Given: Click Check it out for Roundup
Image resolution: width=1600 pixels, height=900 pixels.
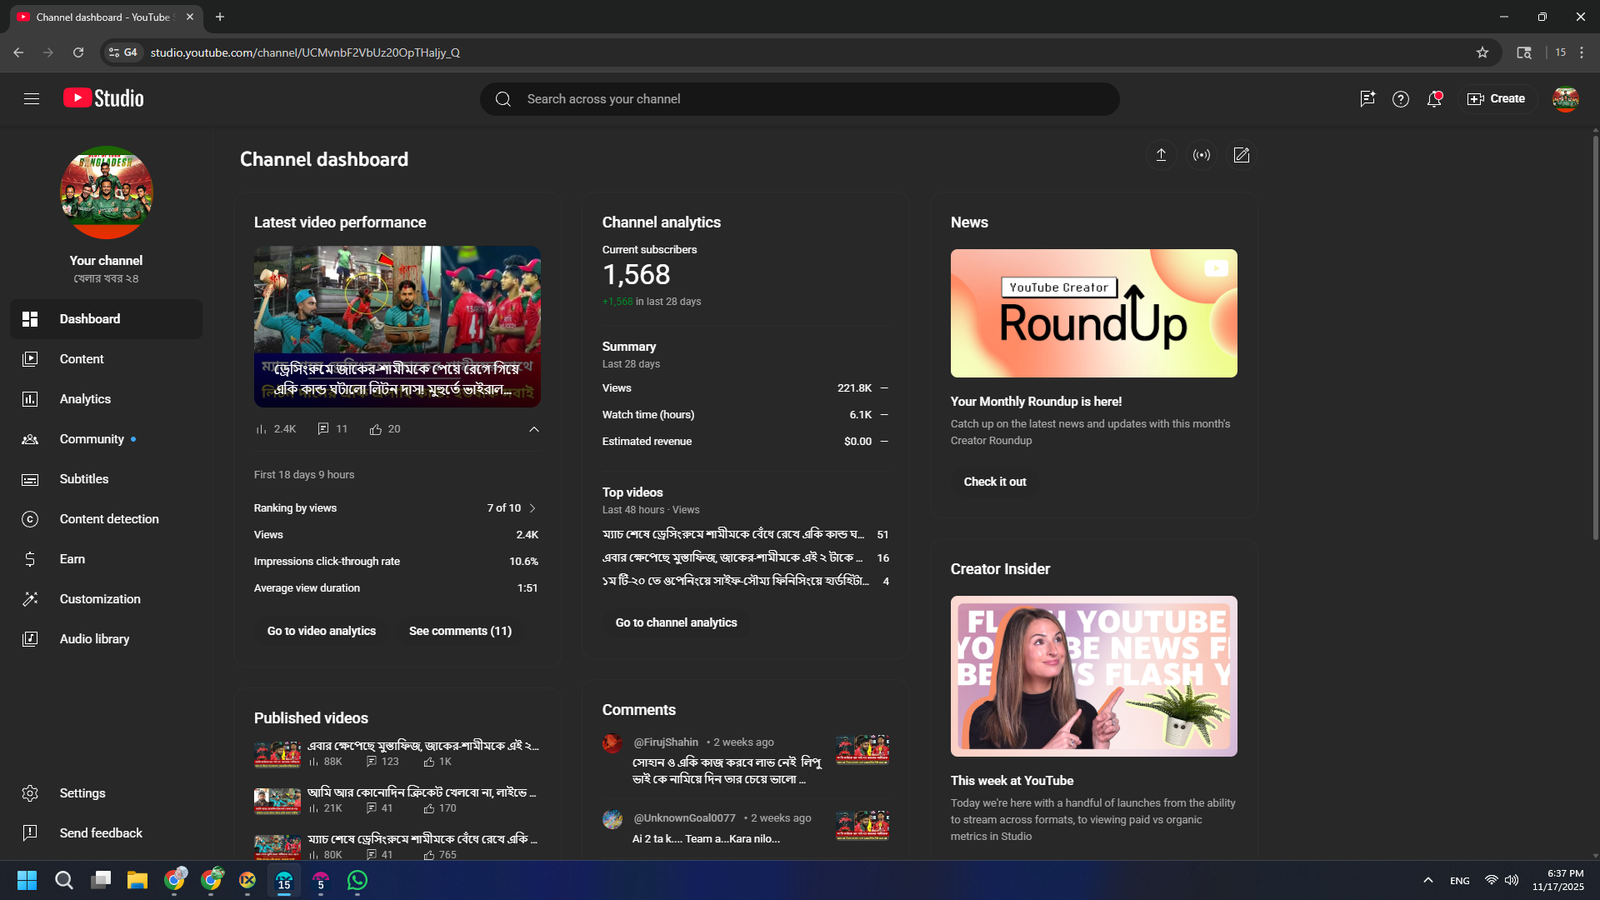Looking at the screenshot, I should tap(994, 482).
